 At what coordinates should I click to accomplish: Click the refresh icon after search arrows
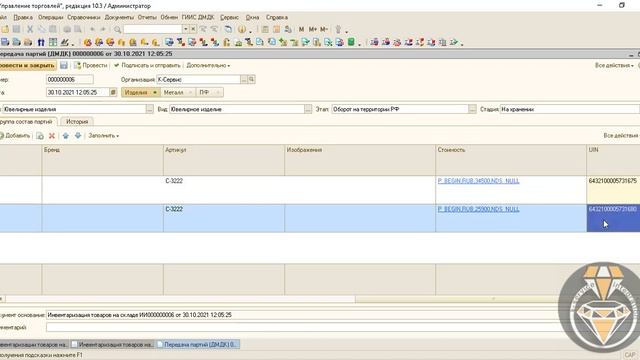tap(228, 29)
